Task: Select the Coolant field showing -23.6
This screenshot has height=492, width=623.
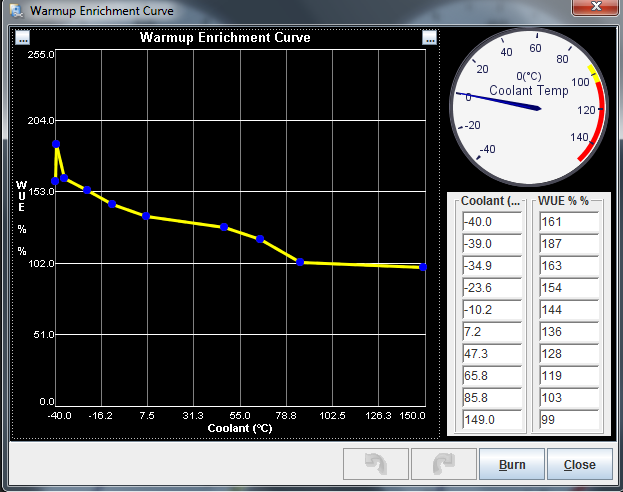Action: pos(492,288)
